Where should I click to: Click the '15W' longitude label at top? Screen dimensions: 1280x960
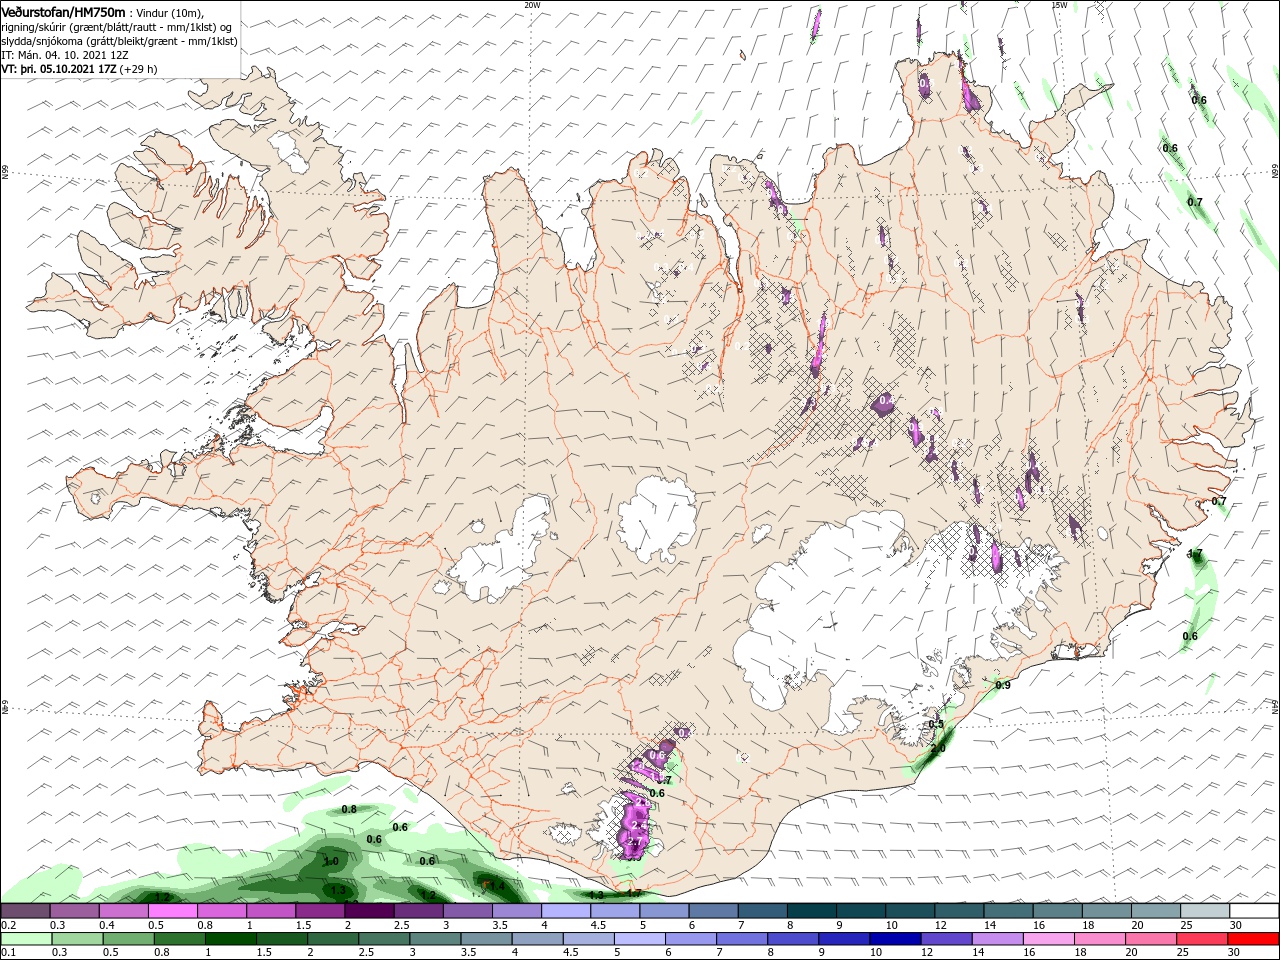[1059, 5]
